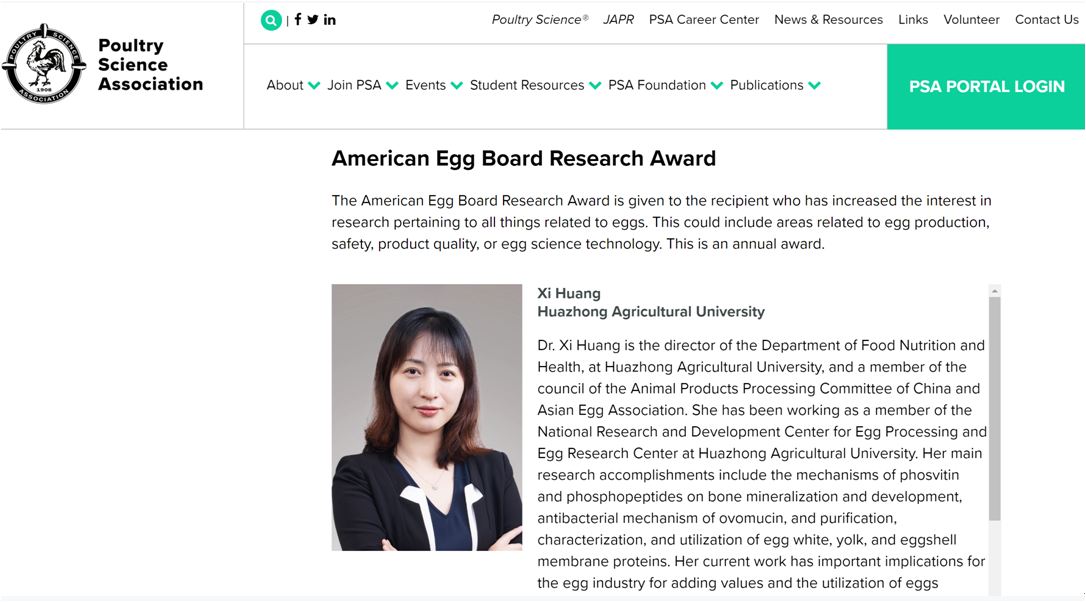Viewport: 1086px width, 602px height.
Task: Expand the About dropdown menu
Action: pyautogui.click(x=293, y=85)
